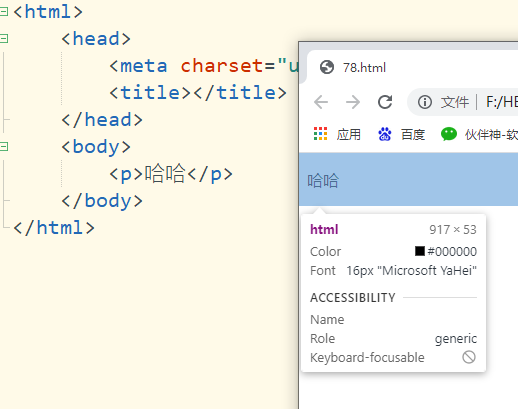
Task: Click the not-focusable circle icon
Action: tap(469, 357)
